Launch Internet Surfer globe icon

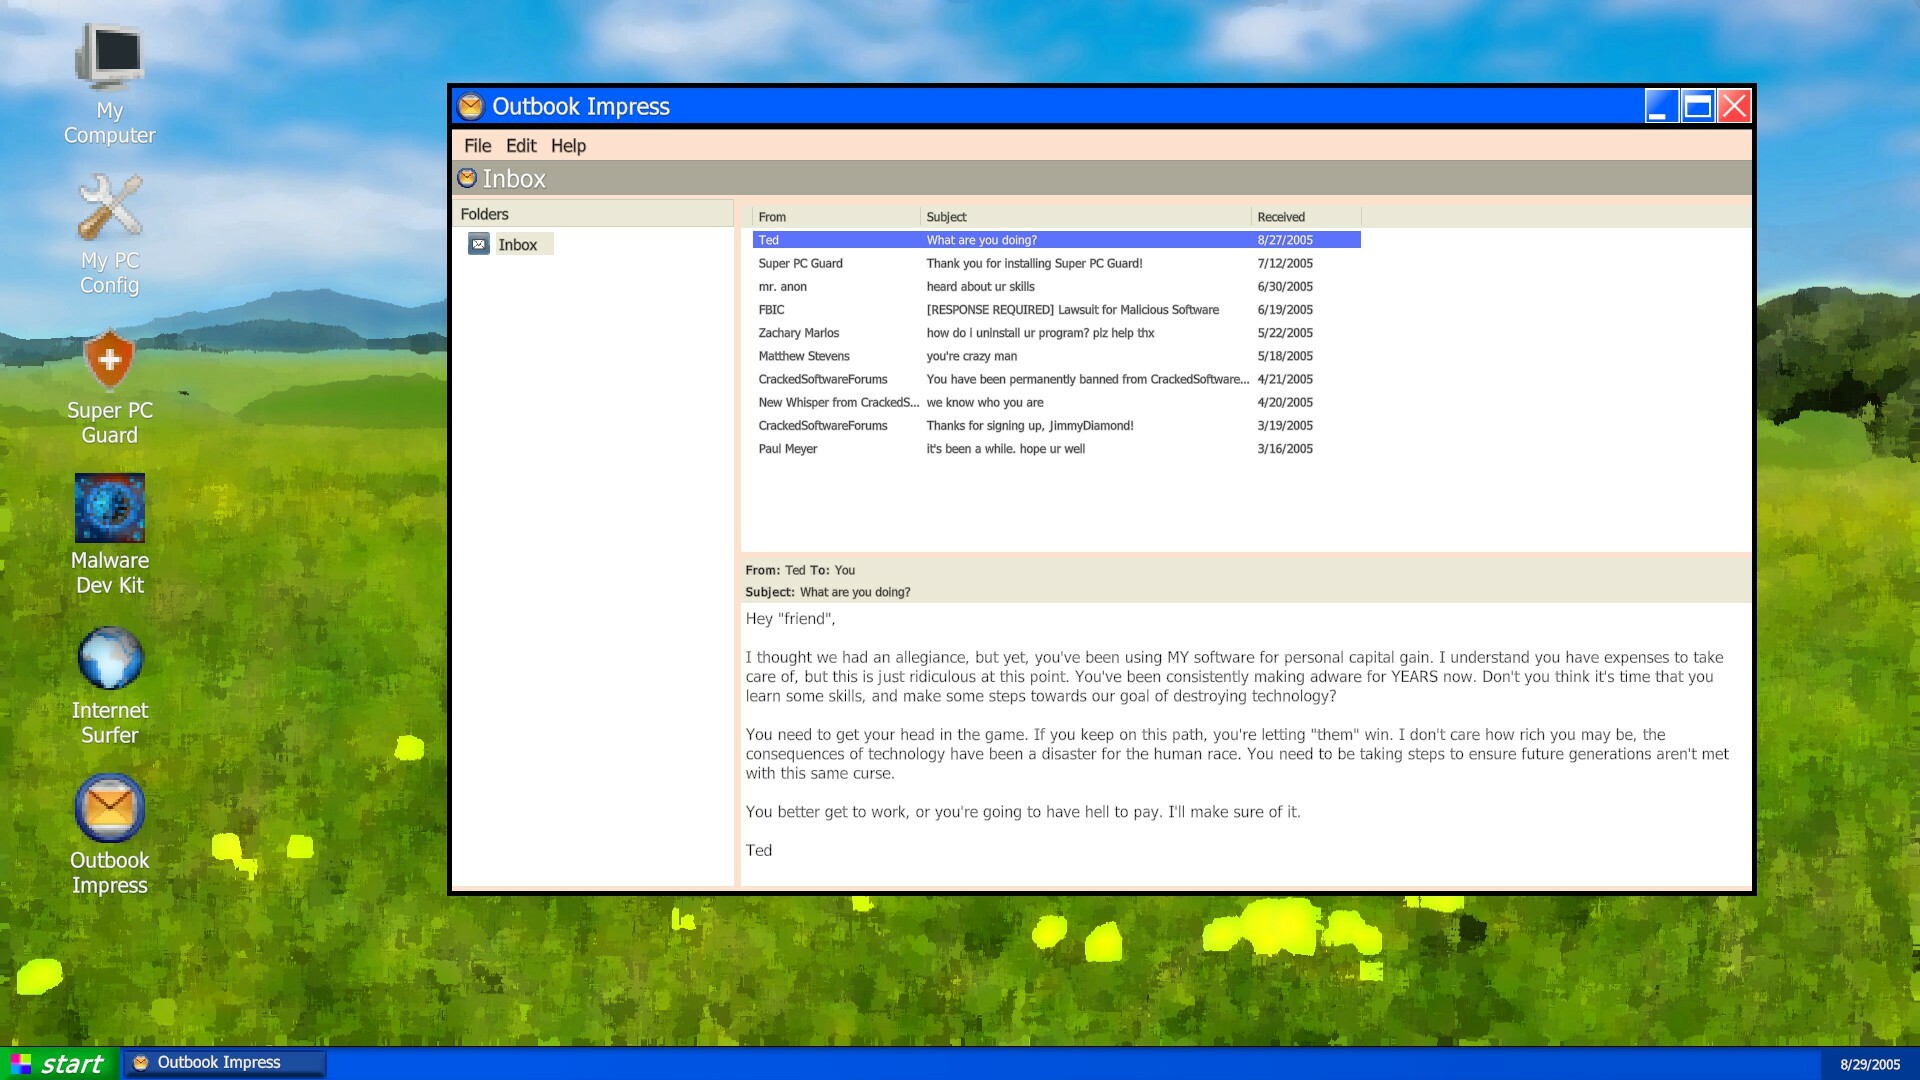tap(109, 658)
